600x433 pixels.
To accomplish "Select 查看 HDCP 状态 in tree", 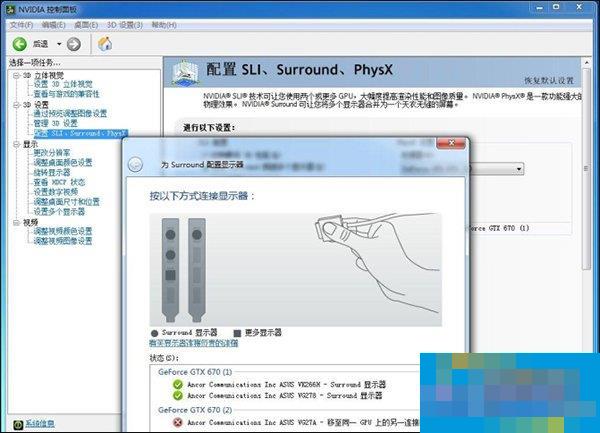I will [x=59, y=182].
